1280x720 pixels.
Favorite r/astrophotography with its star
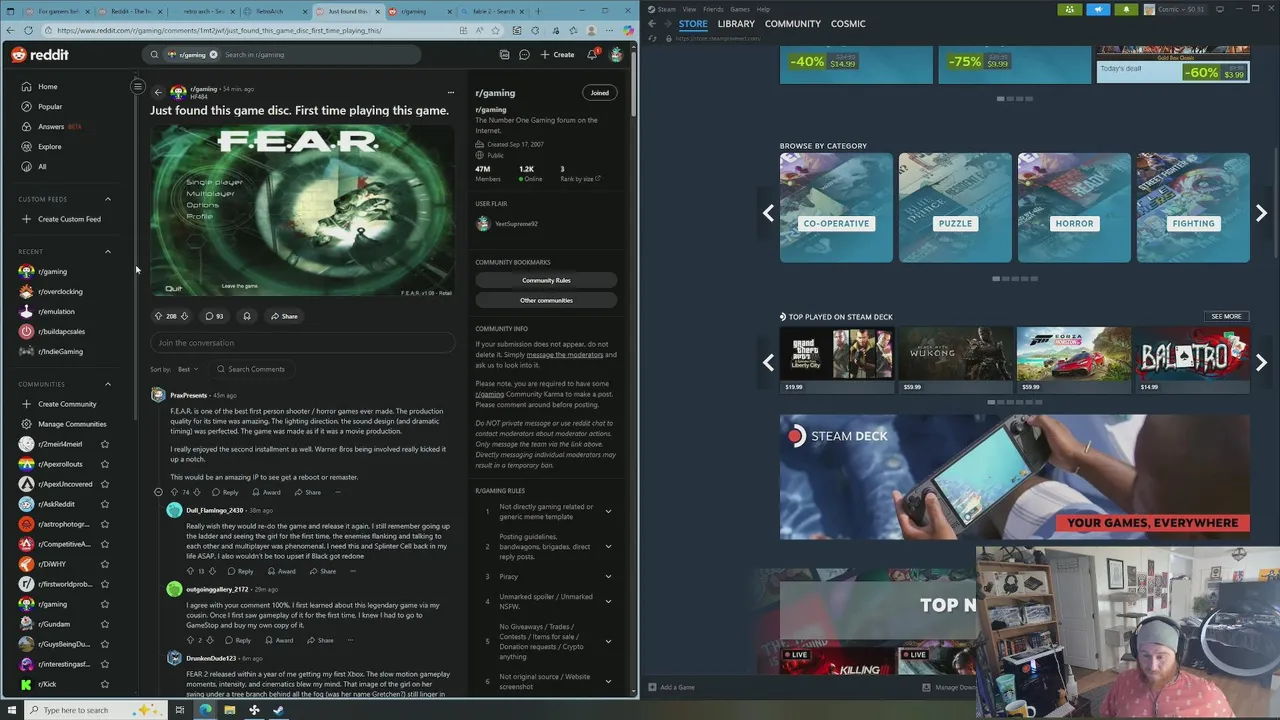pos(104,524)
